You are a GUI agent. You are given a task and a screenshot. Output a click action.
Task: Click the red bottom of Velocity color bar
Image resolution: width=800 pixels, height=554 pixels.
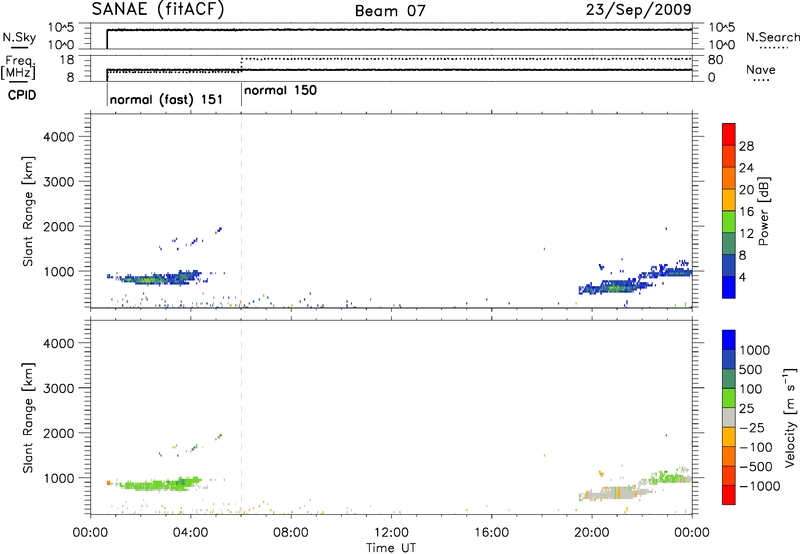click(x=729, y=495)
